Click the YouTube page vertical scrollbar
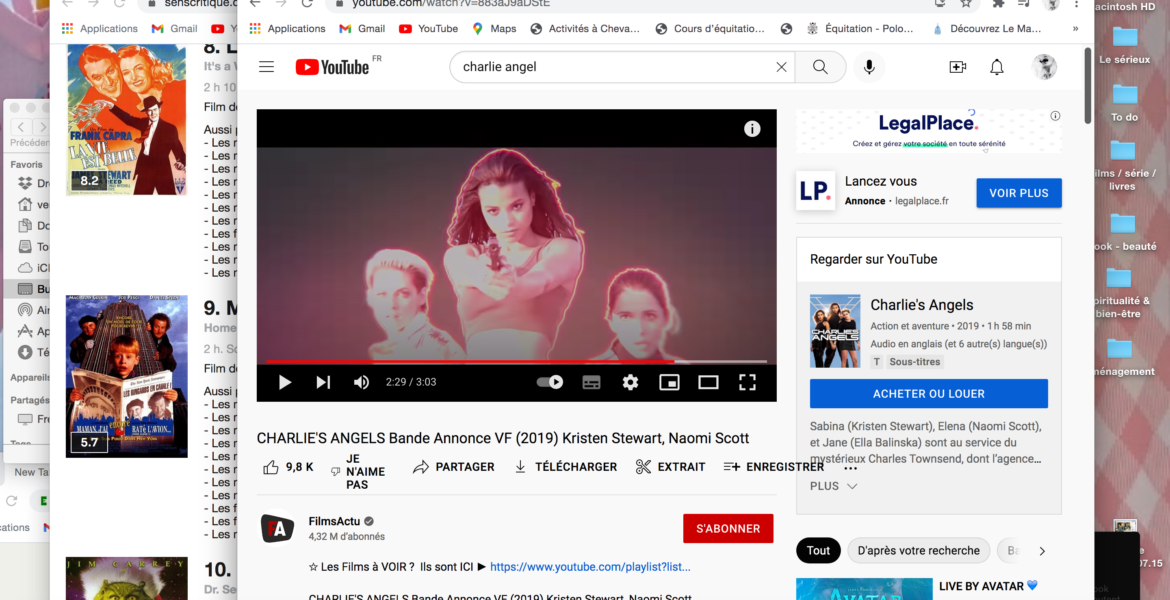This screenshot has height=600, width=1170. 1088,86
